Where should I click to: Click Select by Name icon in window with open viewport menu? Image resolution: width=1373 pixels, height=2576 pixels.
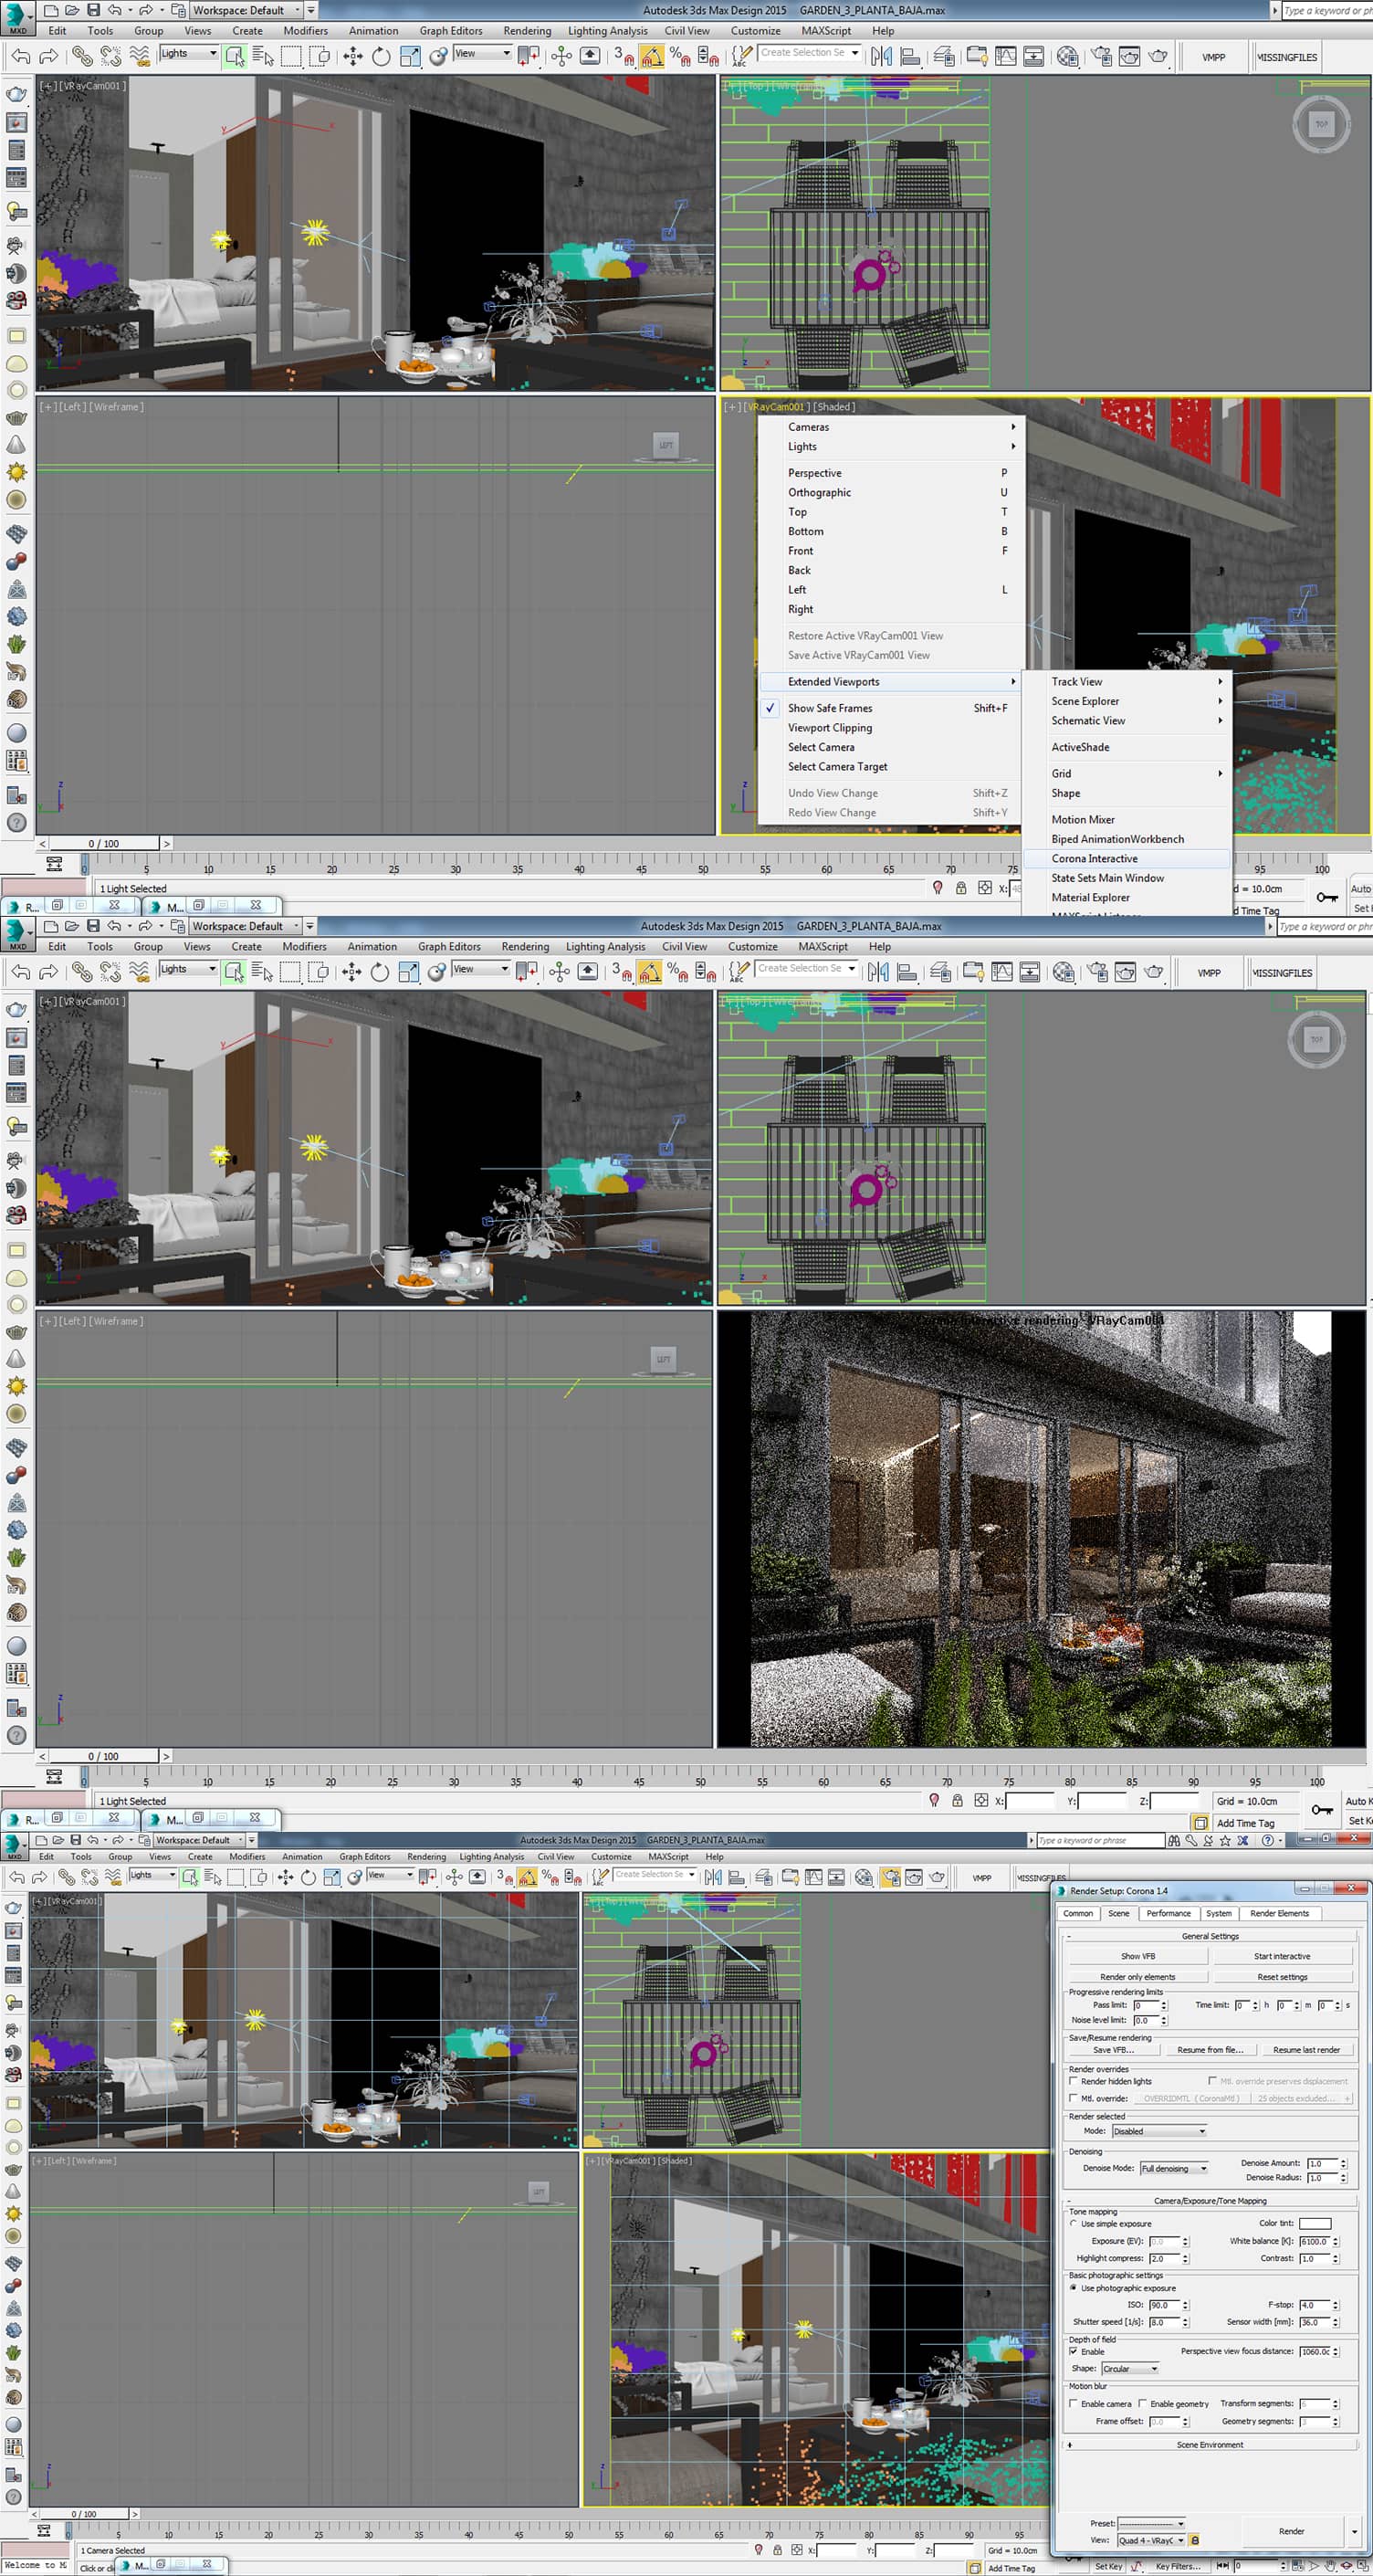click(263, 56)
